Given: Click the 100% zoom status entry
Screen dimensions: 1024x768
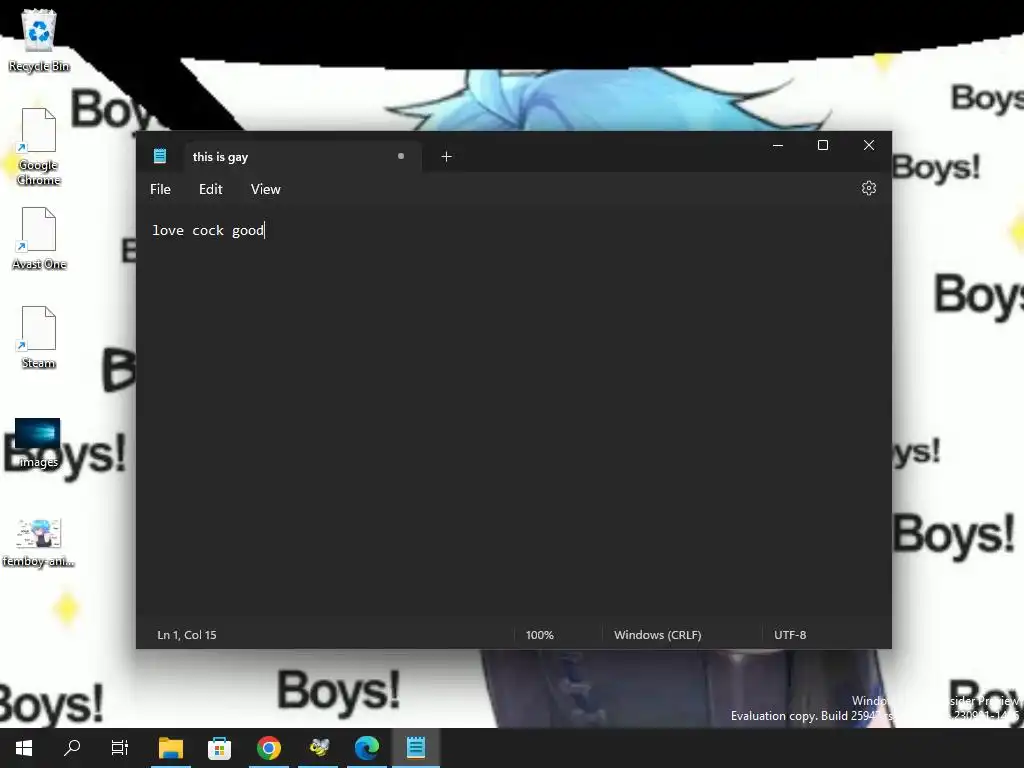Looking at the screenshot, I should (539, 635).
